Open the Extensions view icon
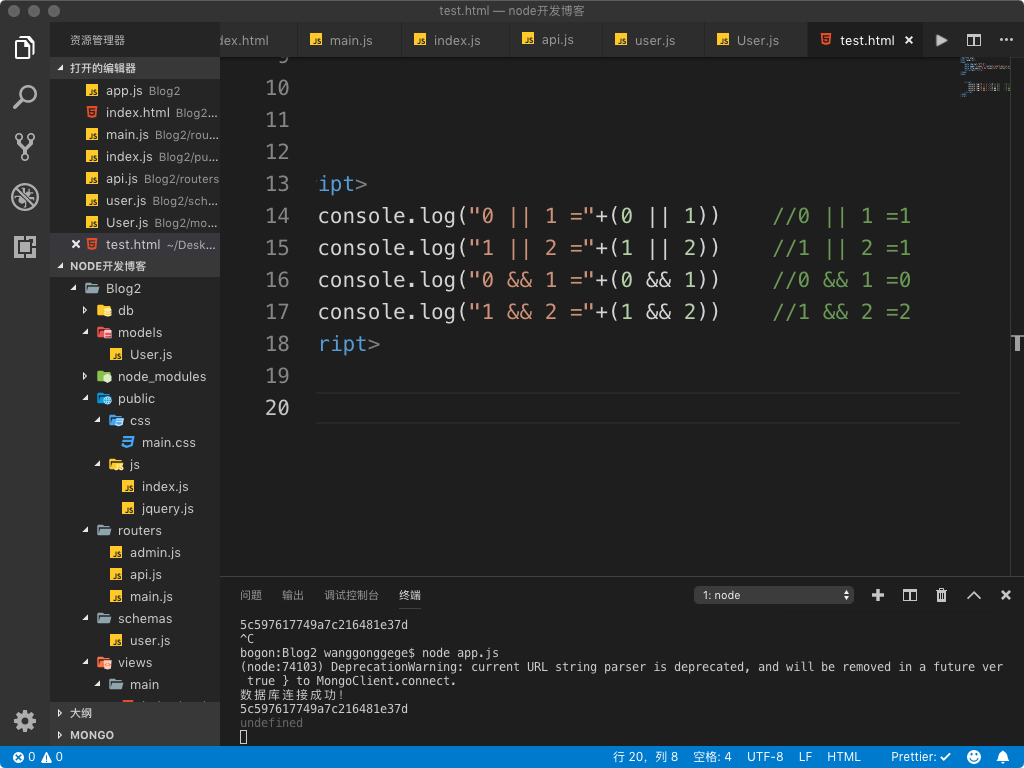Image resolution: width=1024 pixels, height=768 pixels. [x=25, y=247]
